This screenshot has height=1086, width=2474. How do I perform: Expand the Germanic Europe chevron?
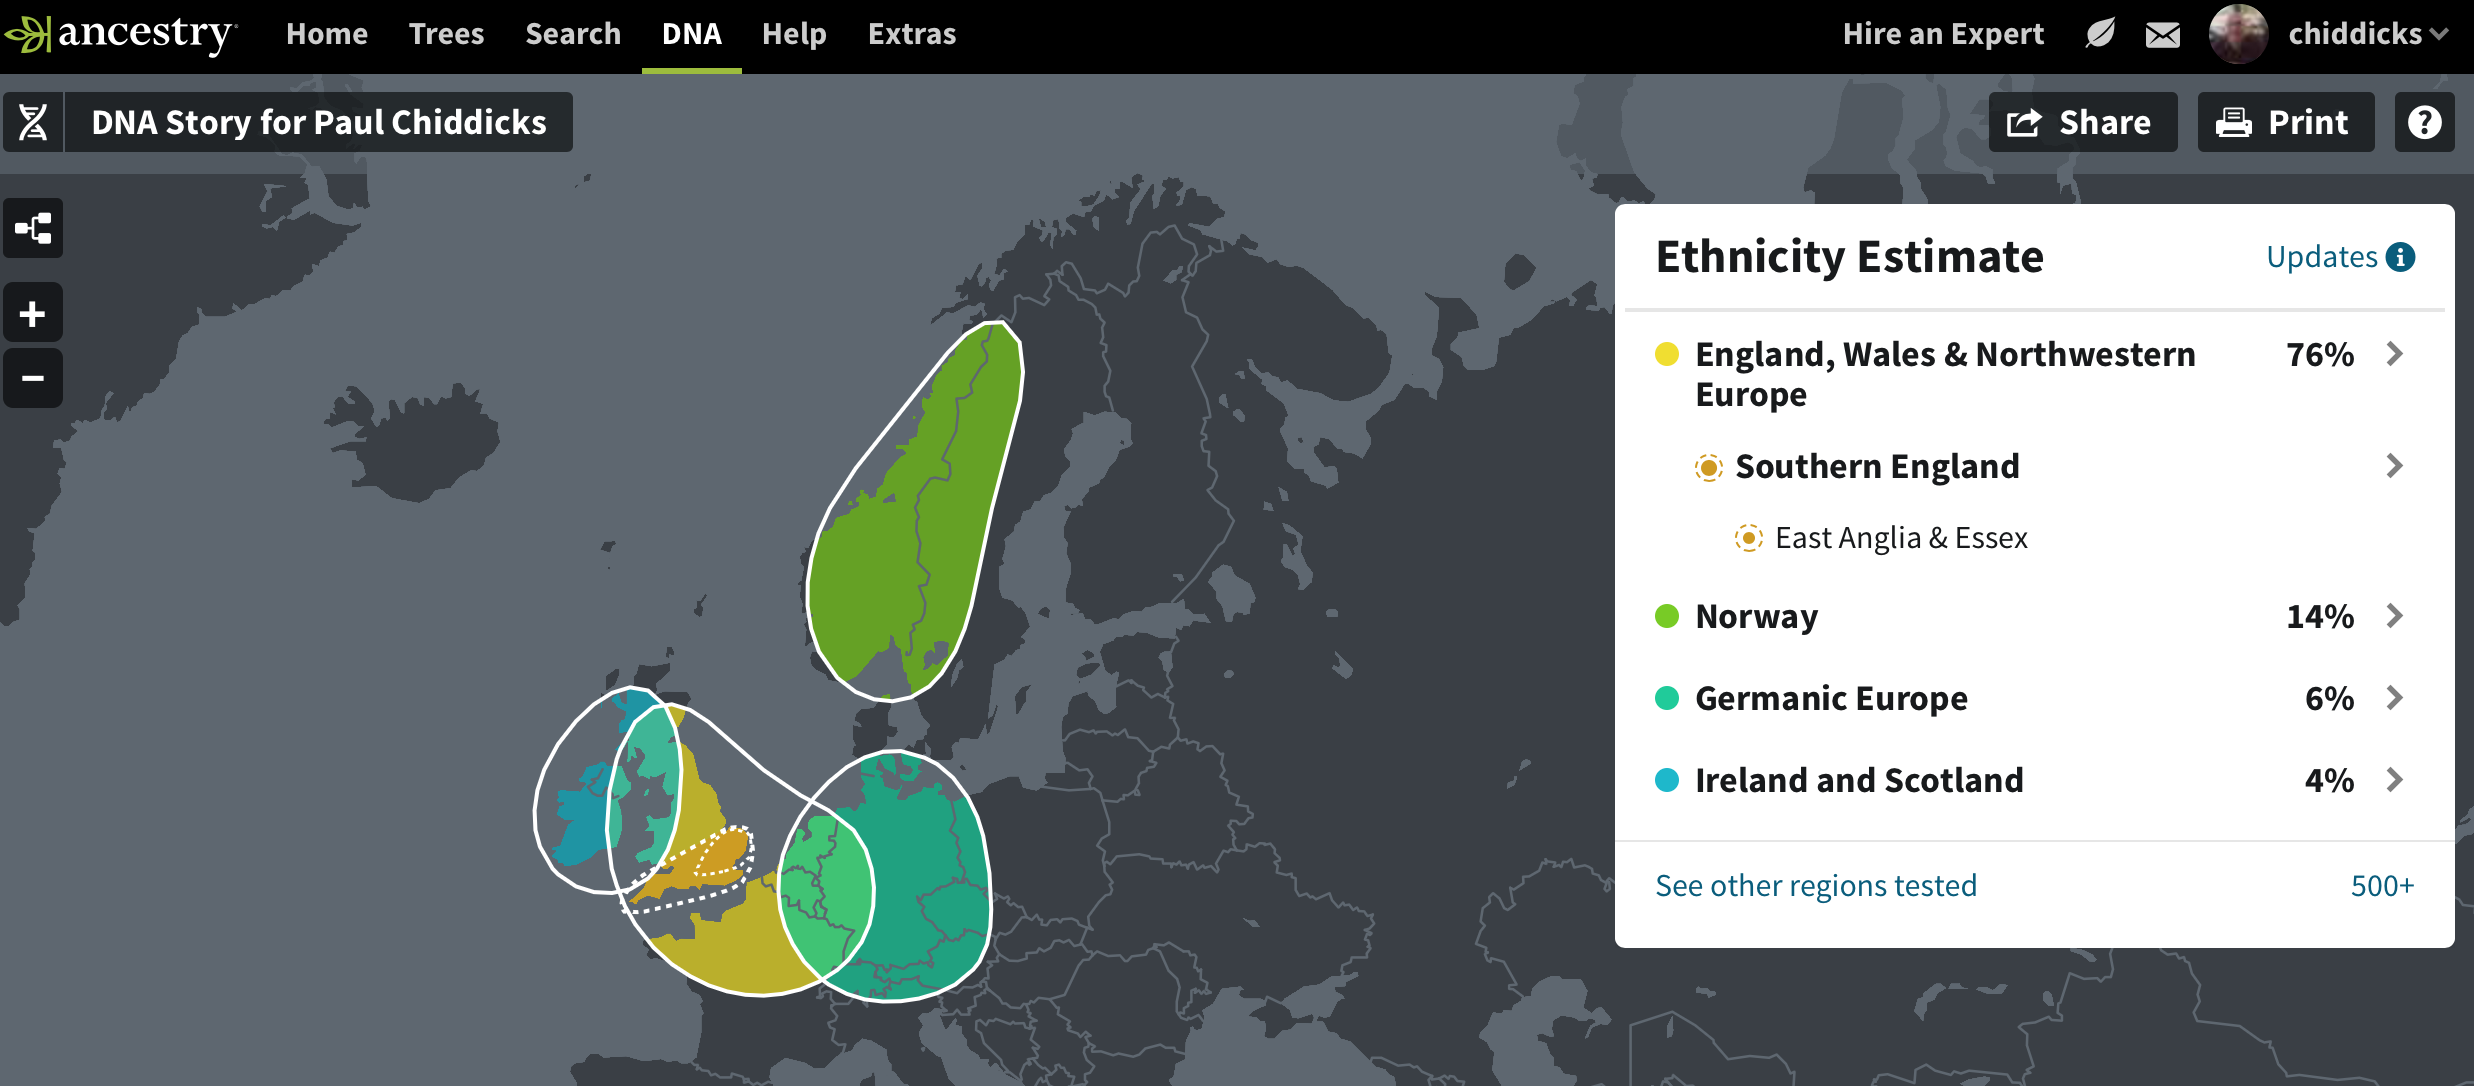click(x=2394, y=697)
